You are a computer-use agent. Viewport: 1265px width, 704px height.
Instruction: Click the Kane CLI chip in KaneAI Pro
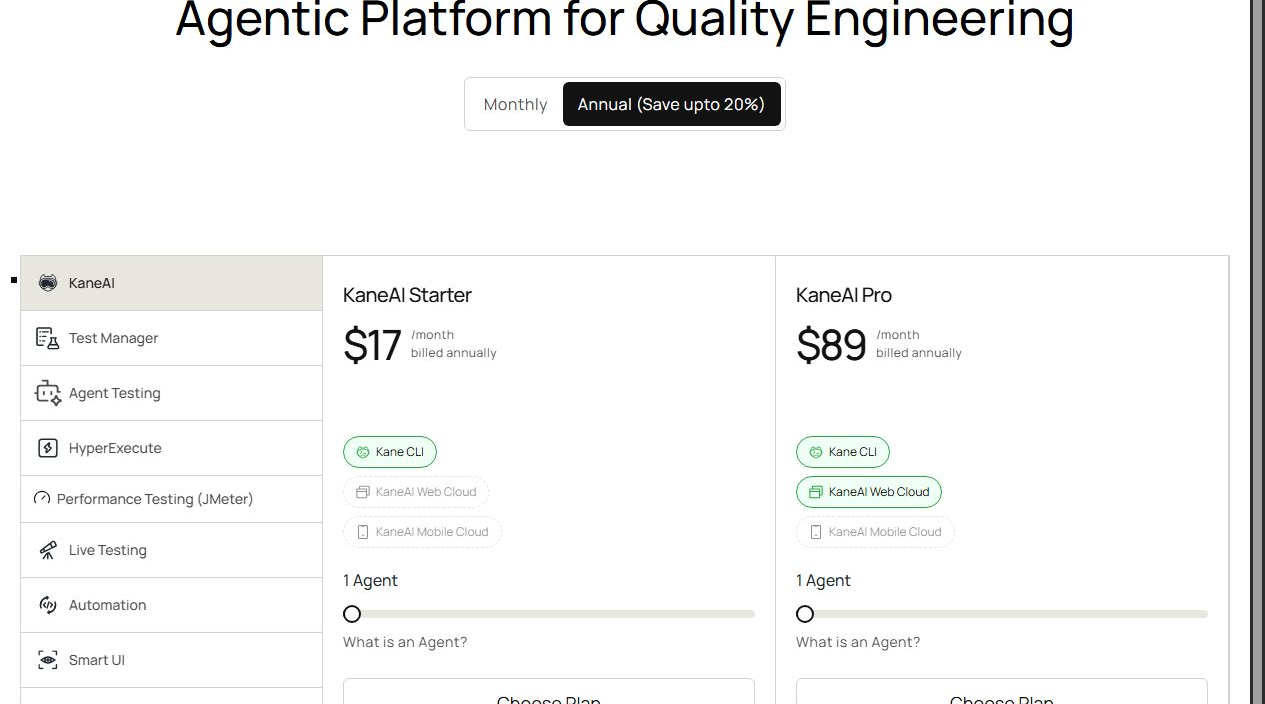(843, 452)
